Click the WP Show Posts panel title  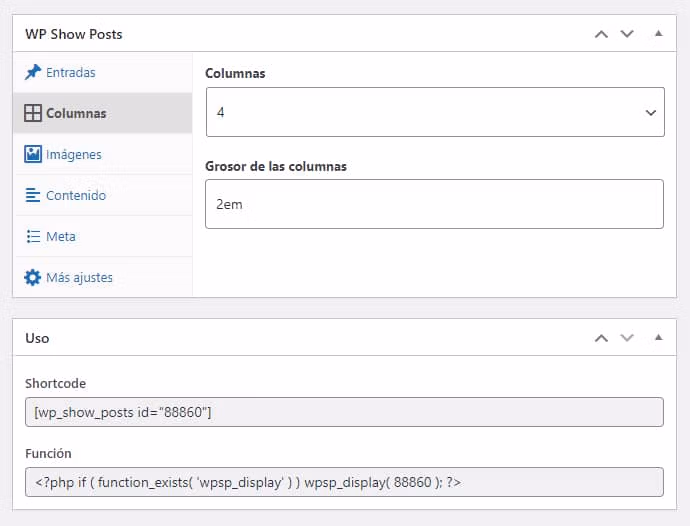(x=73, y=34)
